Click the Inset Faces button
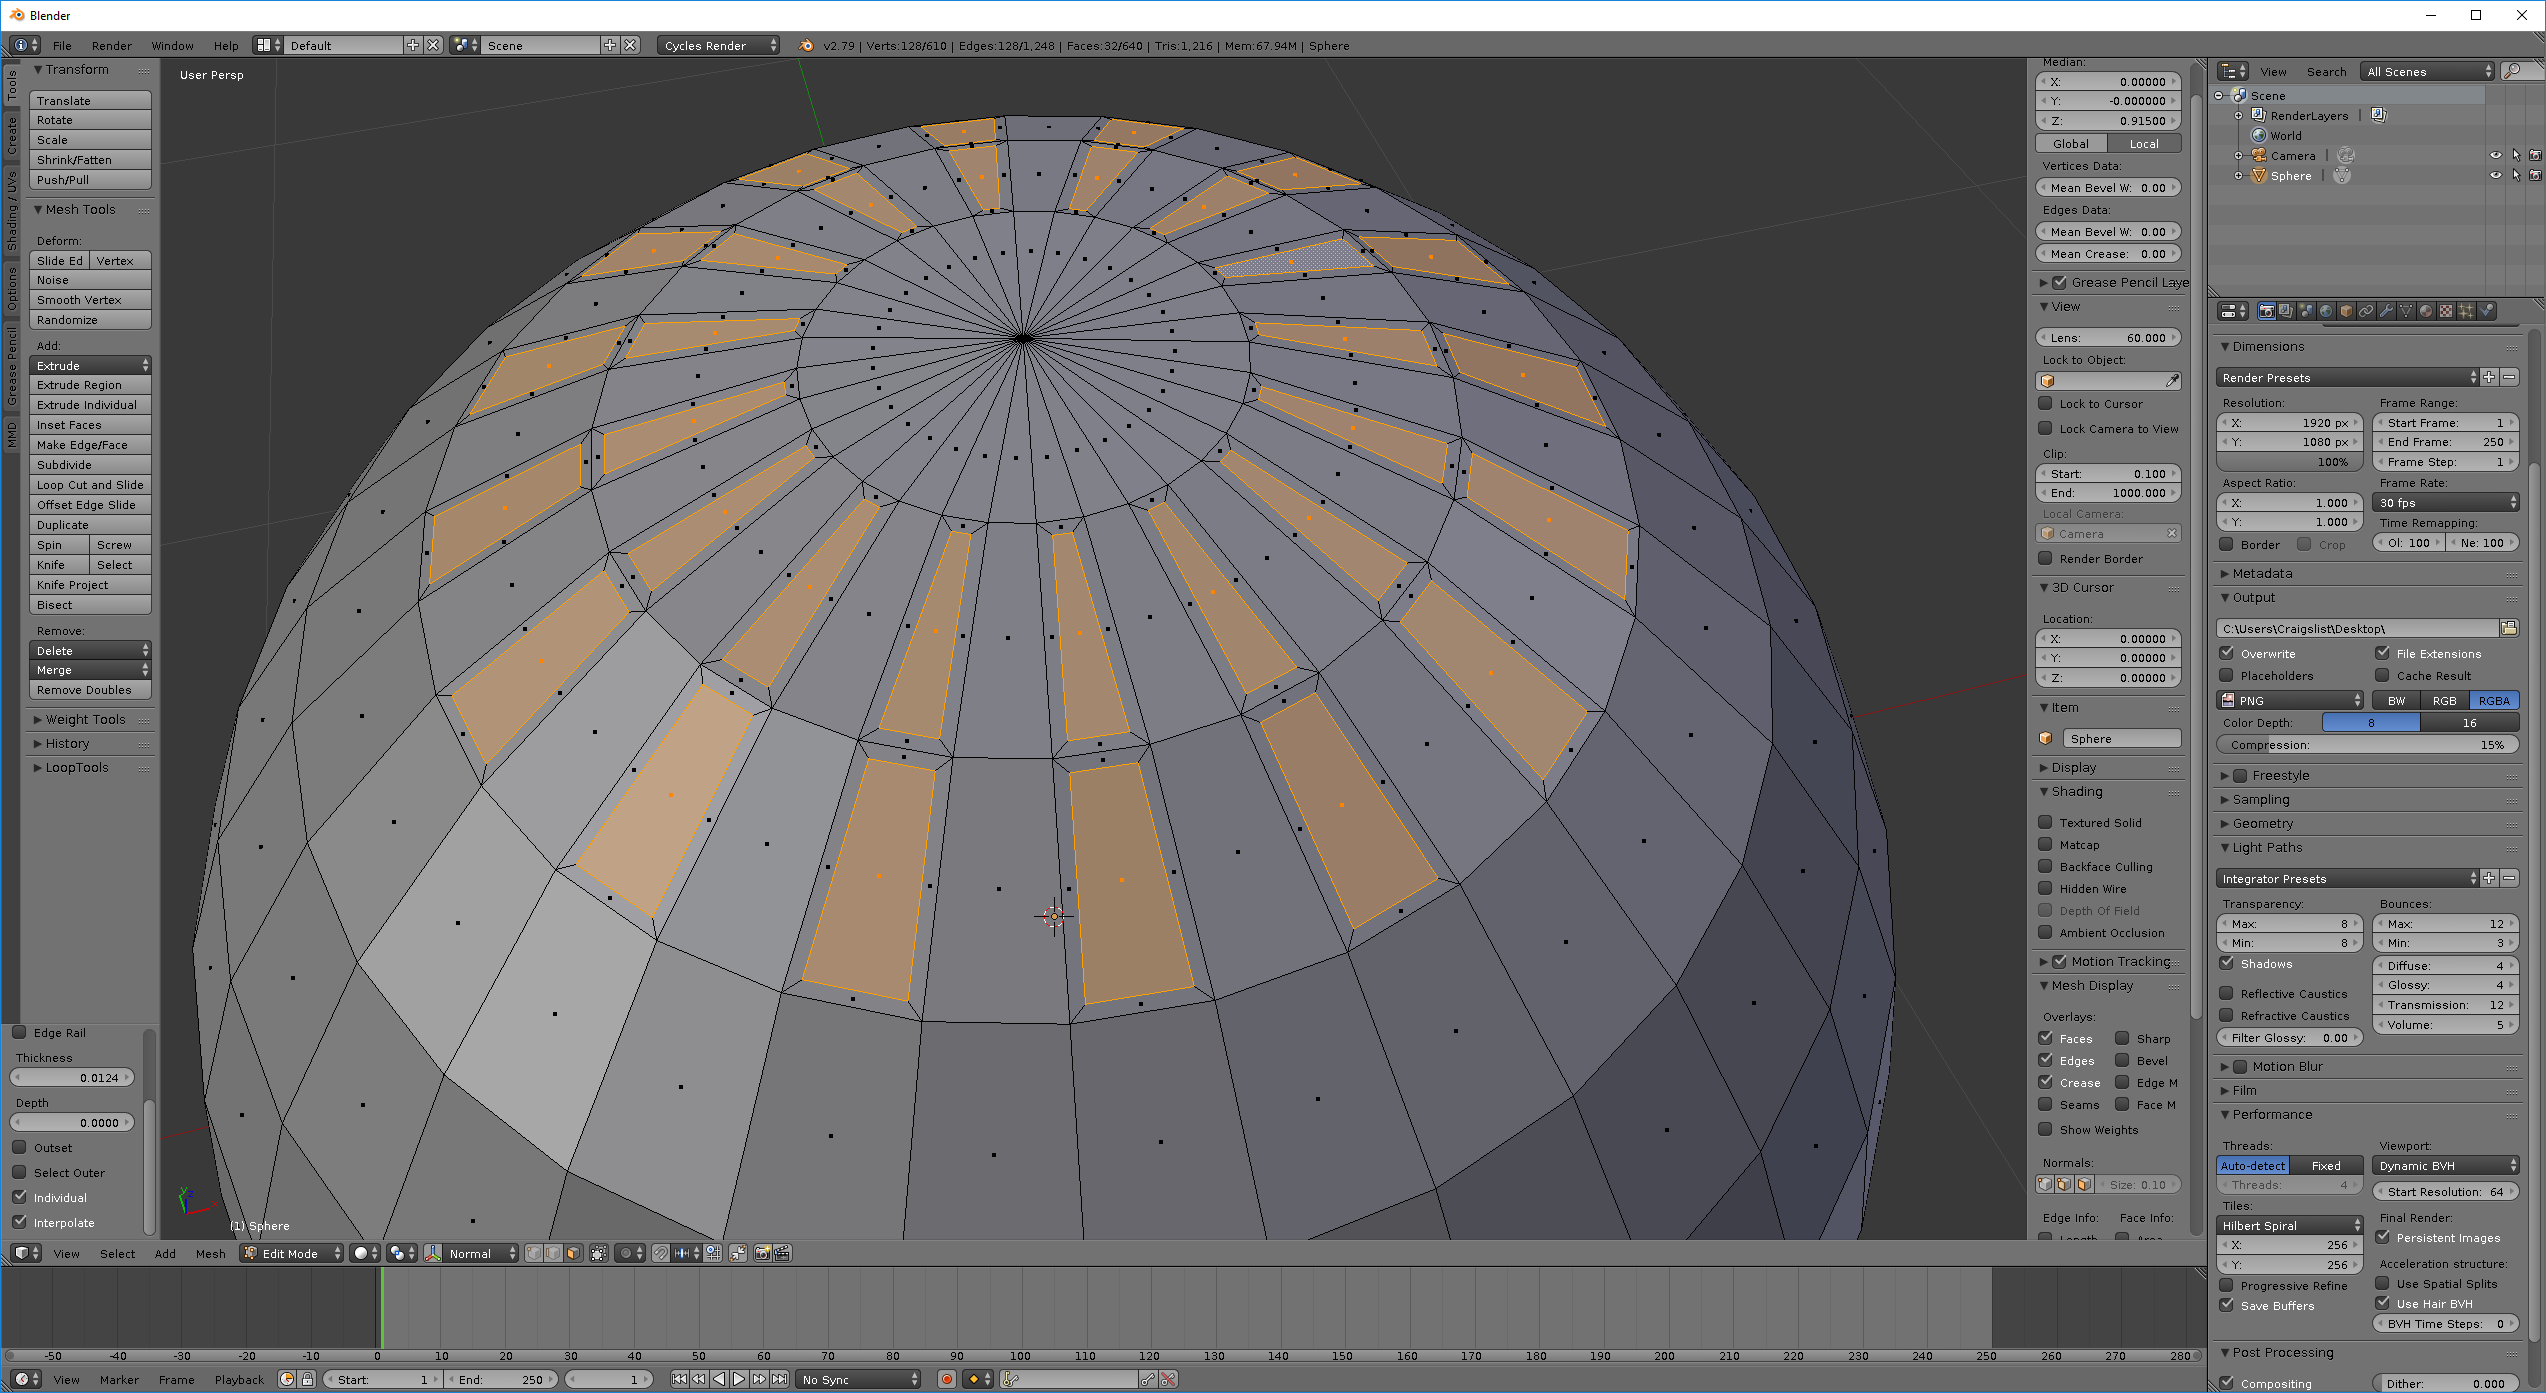Image resolution: width=2546 pixels, height=1393 pixels. 90,424
